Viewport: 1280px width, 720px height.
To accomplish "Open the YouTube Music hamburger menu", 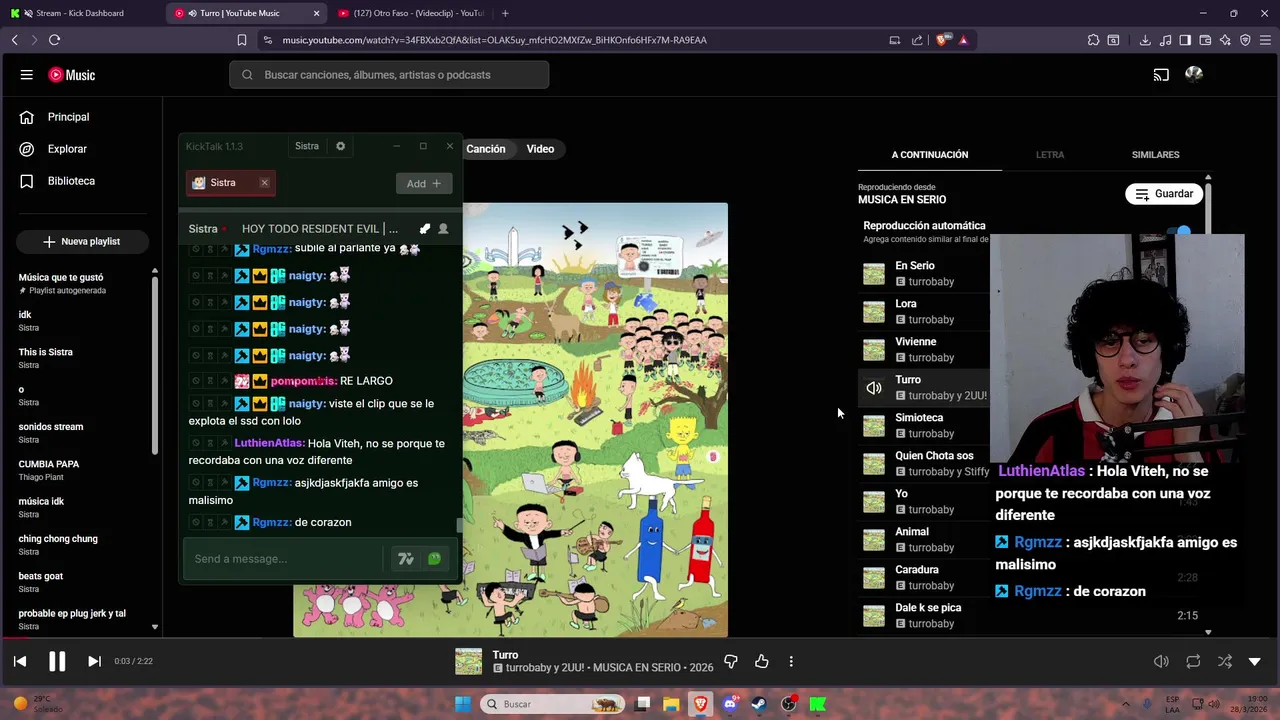I will point(27,75).
